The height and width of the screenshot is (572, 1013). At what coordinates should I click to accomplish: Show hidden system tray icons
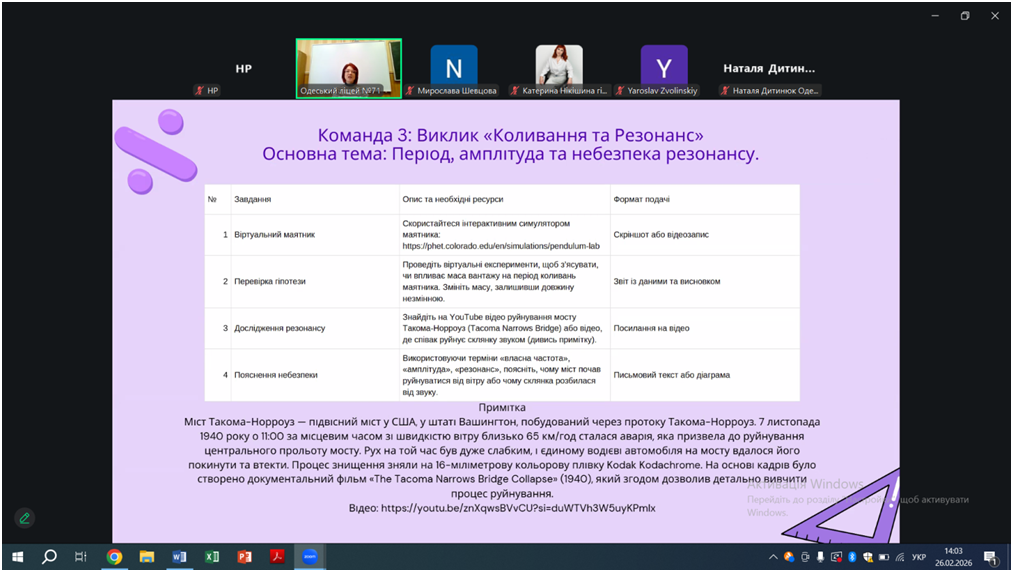(x=773, y=557)
